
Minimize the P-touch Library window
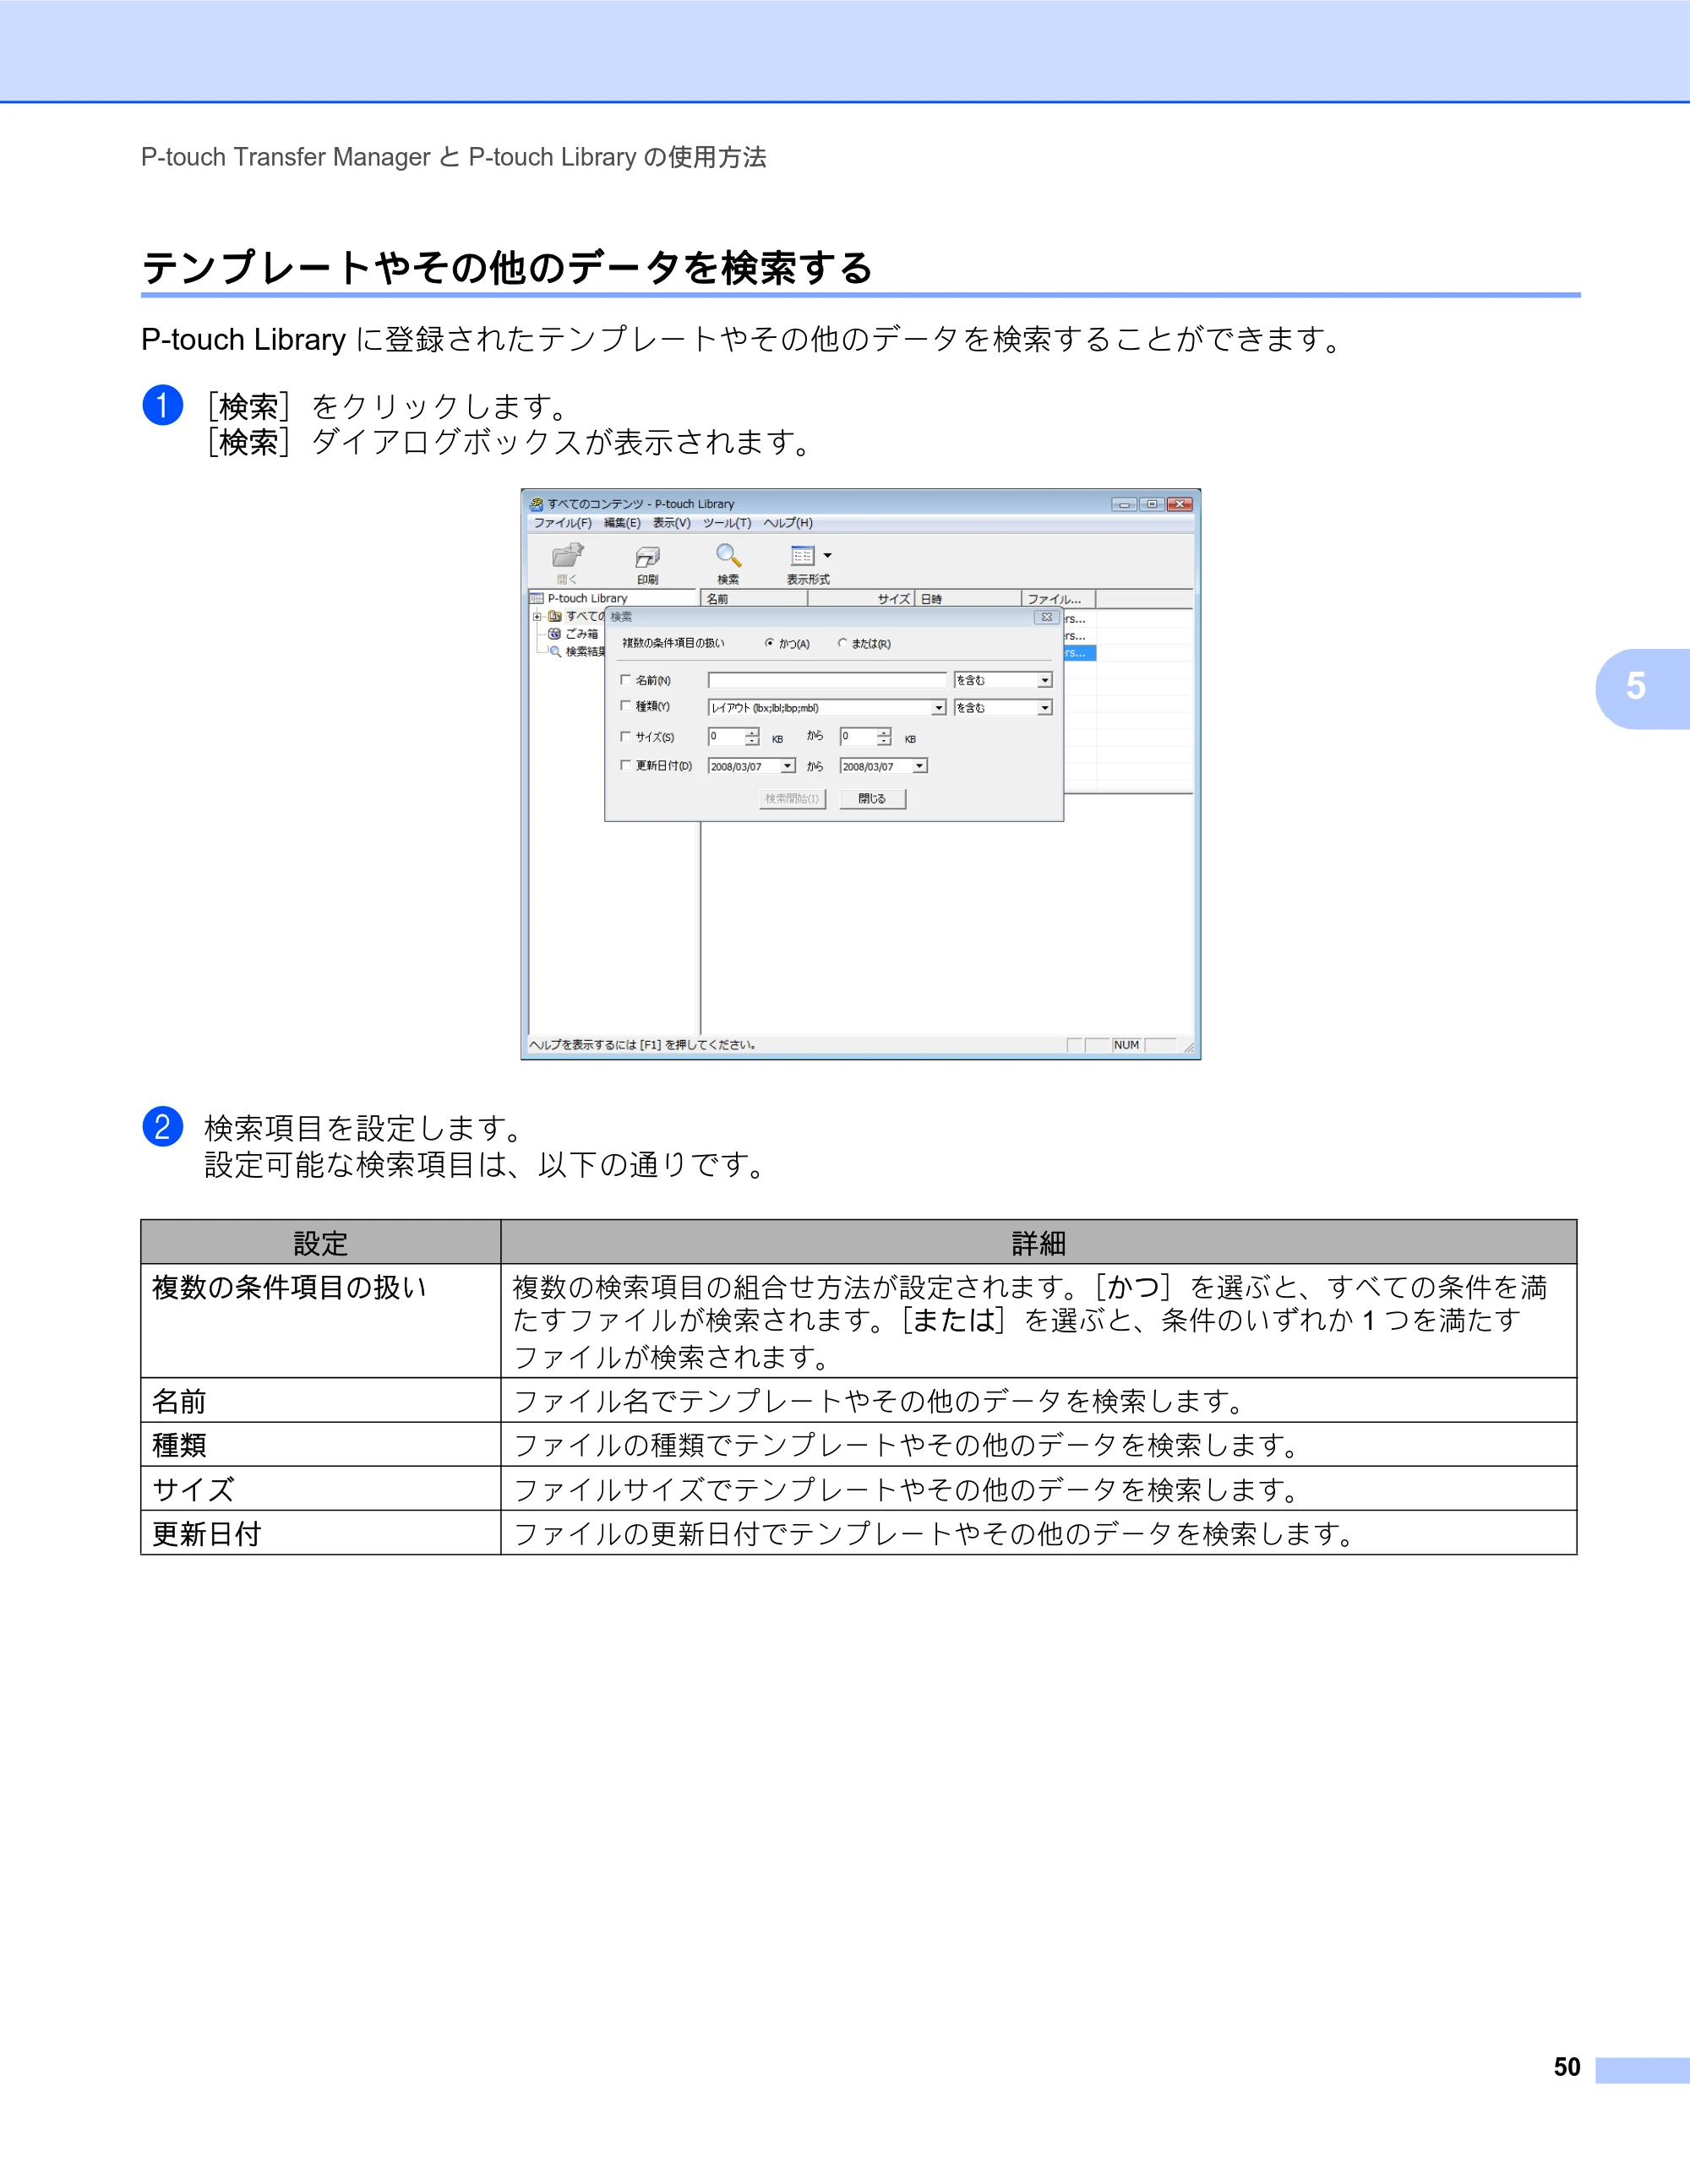pos(1124,504)
